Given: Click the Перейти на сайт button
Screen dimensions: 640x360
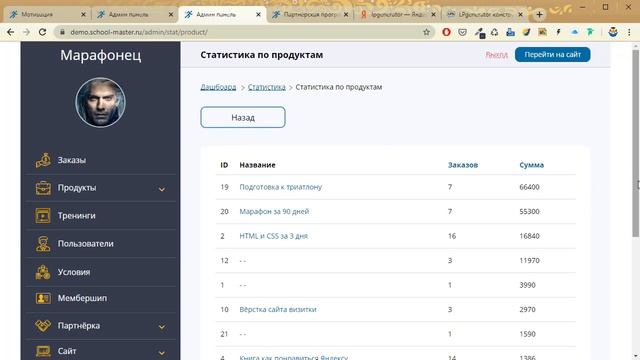Looking at the screenshot, I should [552, 54].
